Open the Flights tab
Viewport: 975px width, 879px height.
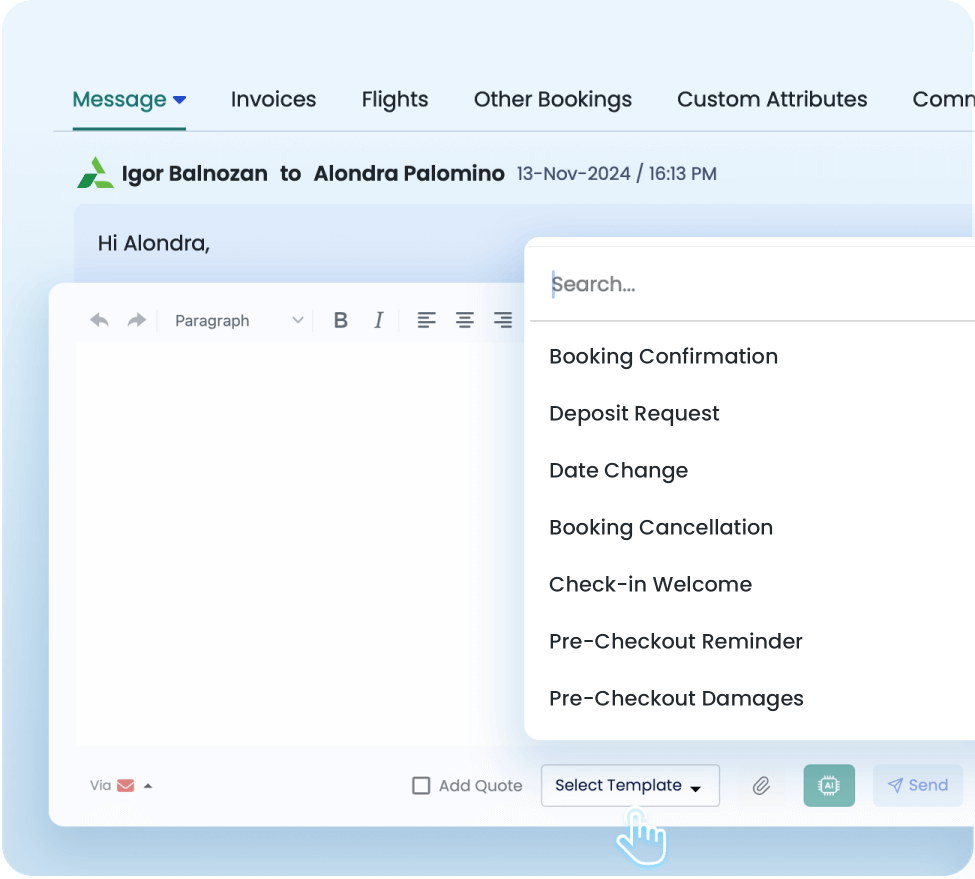(x=395, y=99)
